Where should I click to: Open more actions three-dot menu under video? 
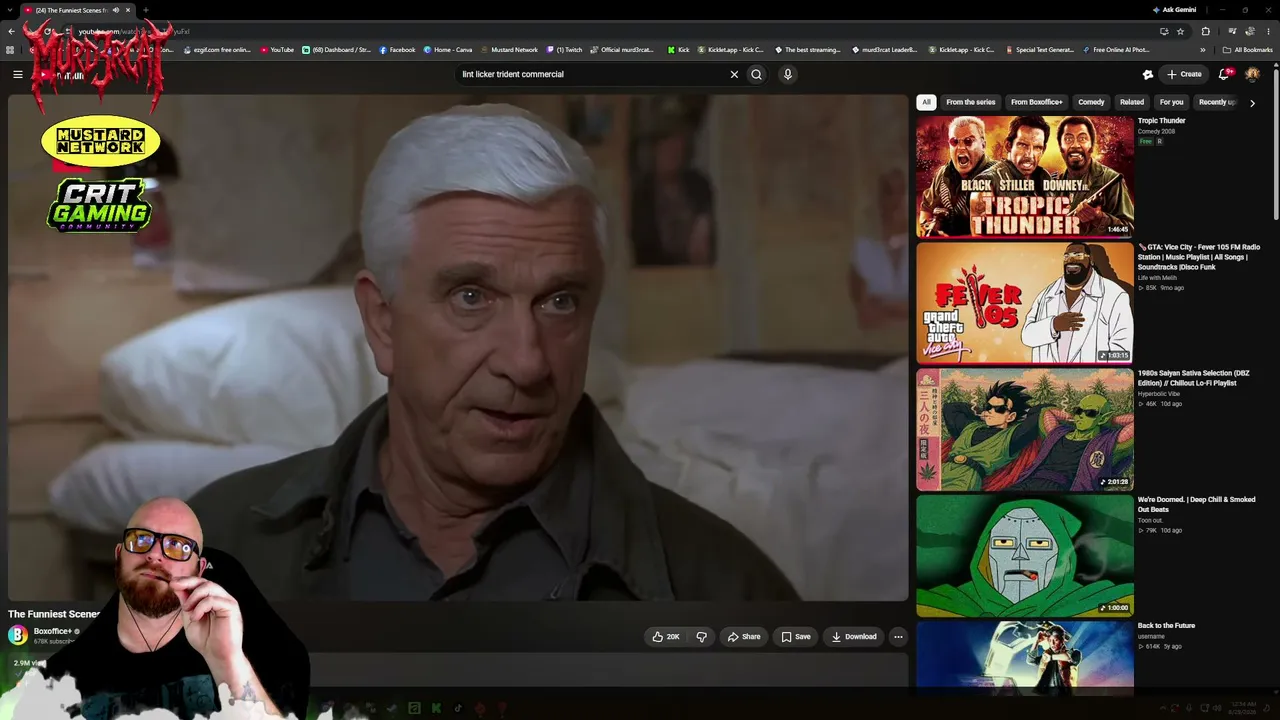point(898,637)
